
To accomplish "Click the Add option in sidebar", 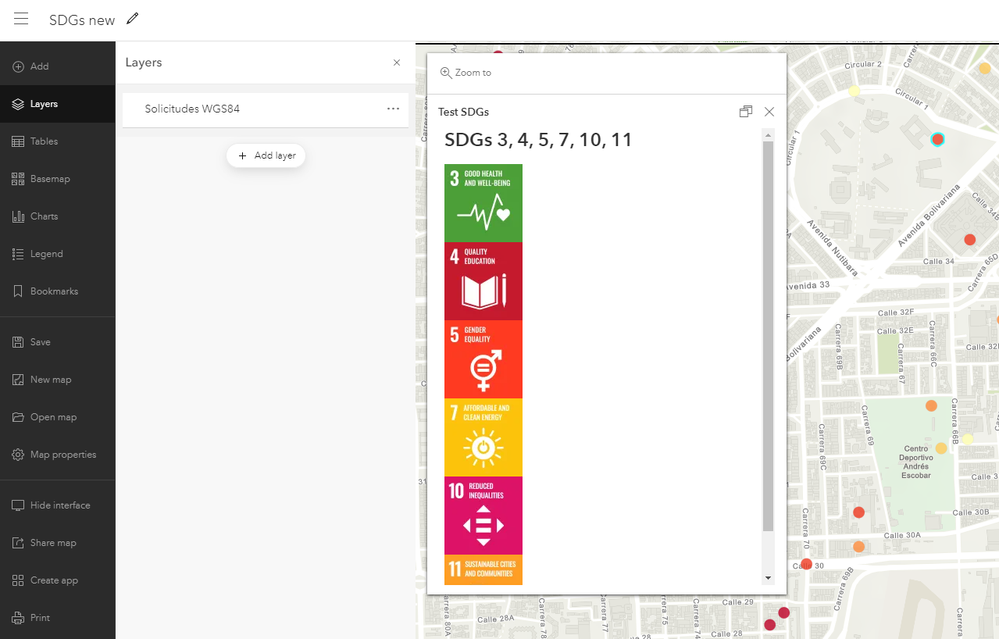I will pos(57,66).
